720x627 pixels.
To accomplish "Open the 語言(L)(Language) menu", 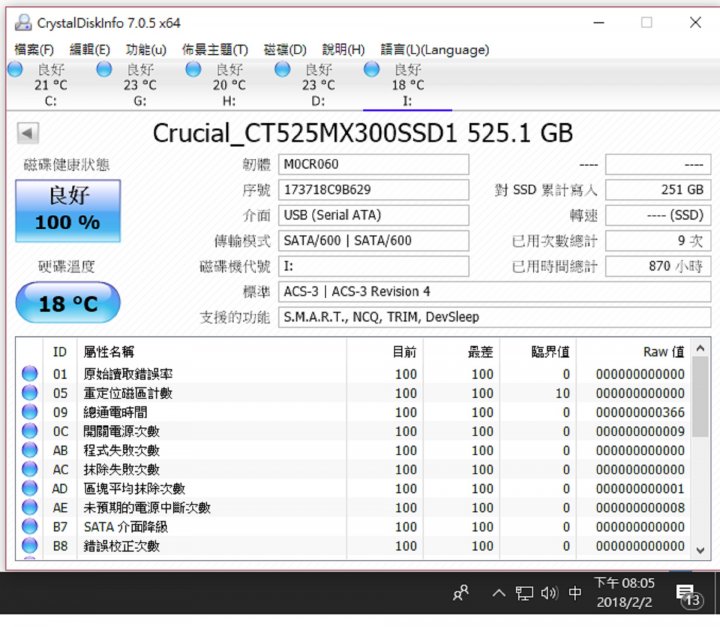I will pos(435,50).
